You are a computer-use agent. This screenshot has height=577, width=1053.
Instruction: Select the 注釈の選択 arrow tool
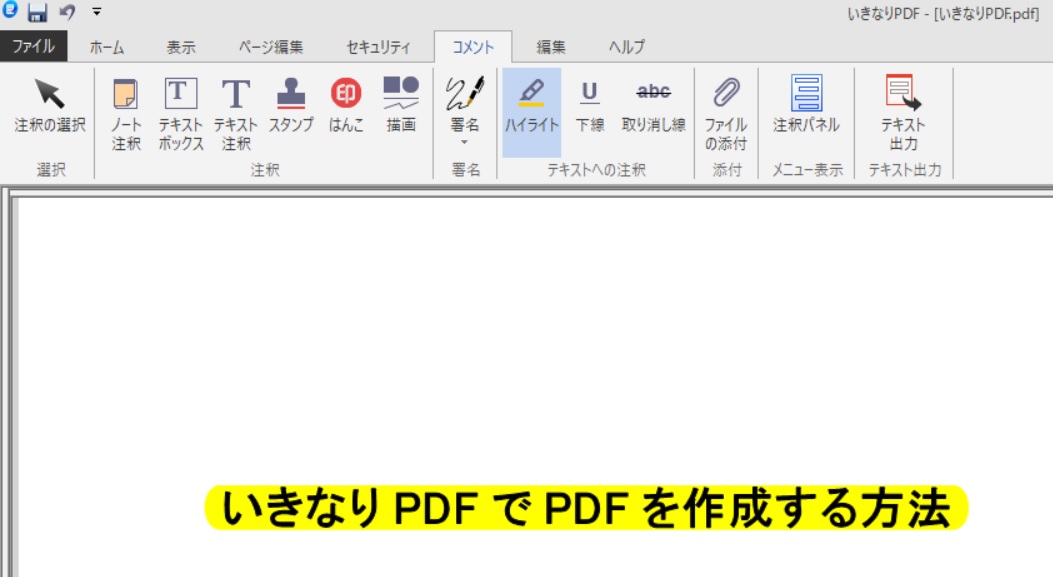coord(50,105)
